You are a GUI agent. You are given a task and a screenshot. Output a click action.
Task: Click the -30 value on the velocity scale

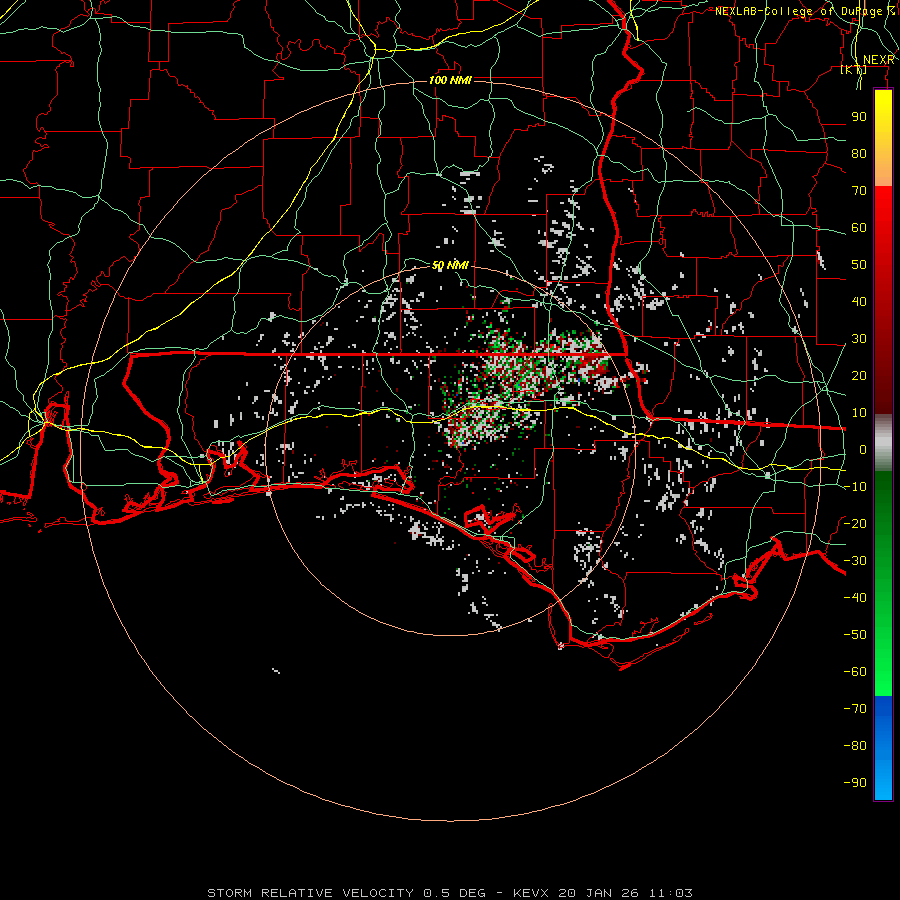tap(855, 561)
